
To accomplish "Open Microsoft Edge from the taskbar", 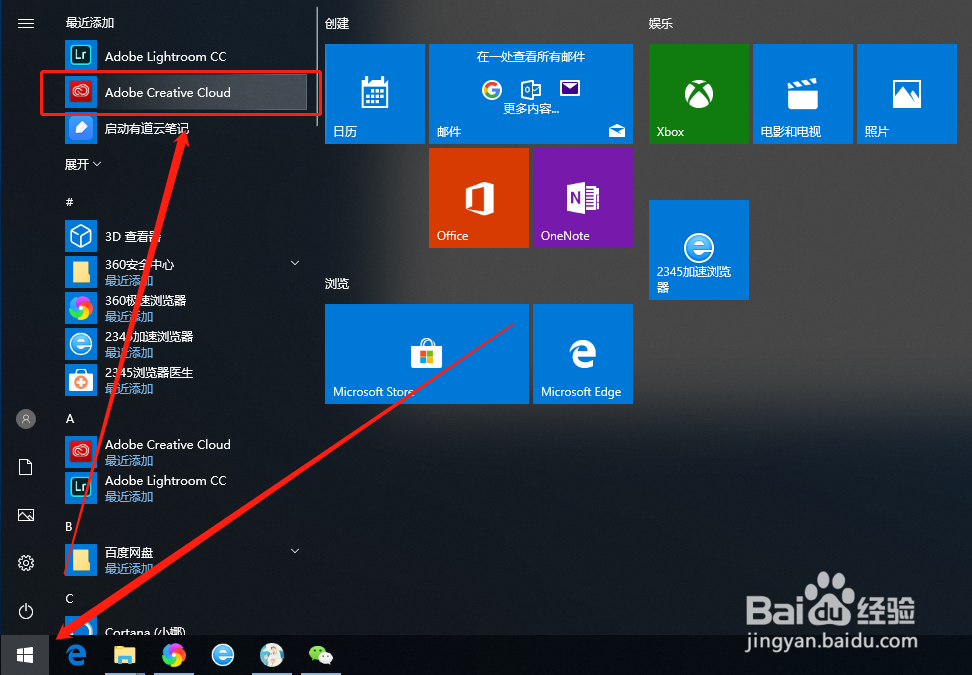I will 76,655.
